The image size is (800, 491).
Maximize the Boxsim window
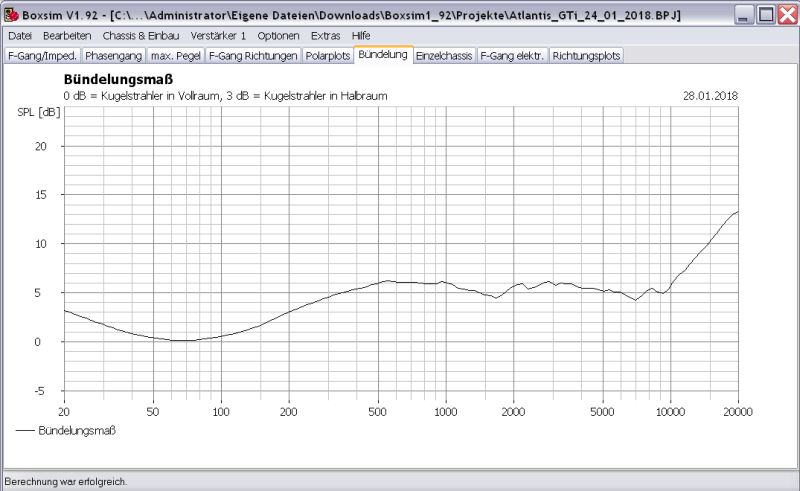point(765,14)
